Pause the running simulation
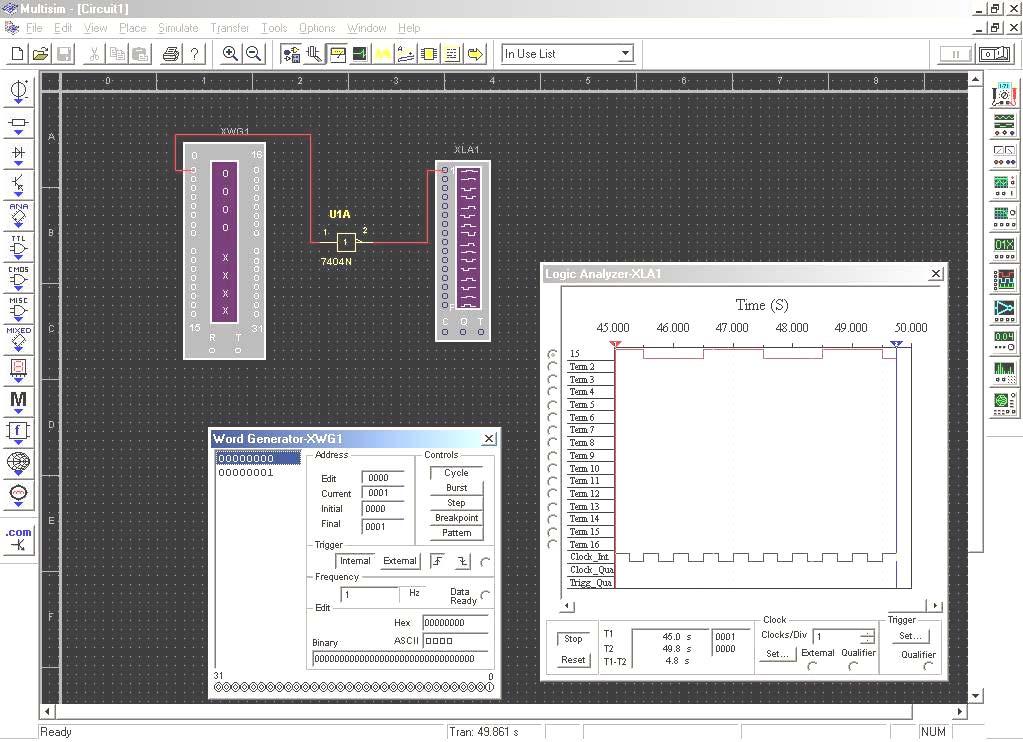Screen dimensions: 1023x742 tap(955, 54)
